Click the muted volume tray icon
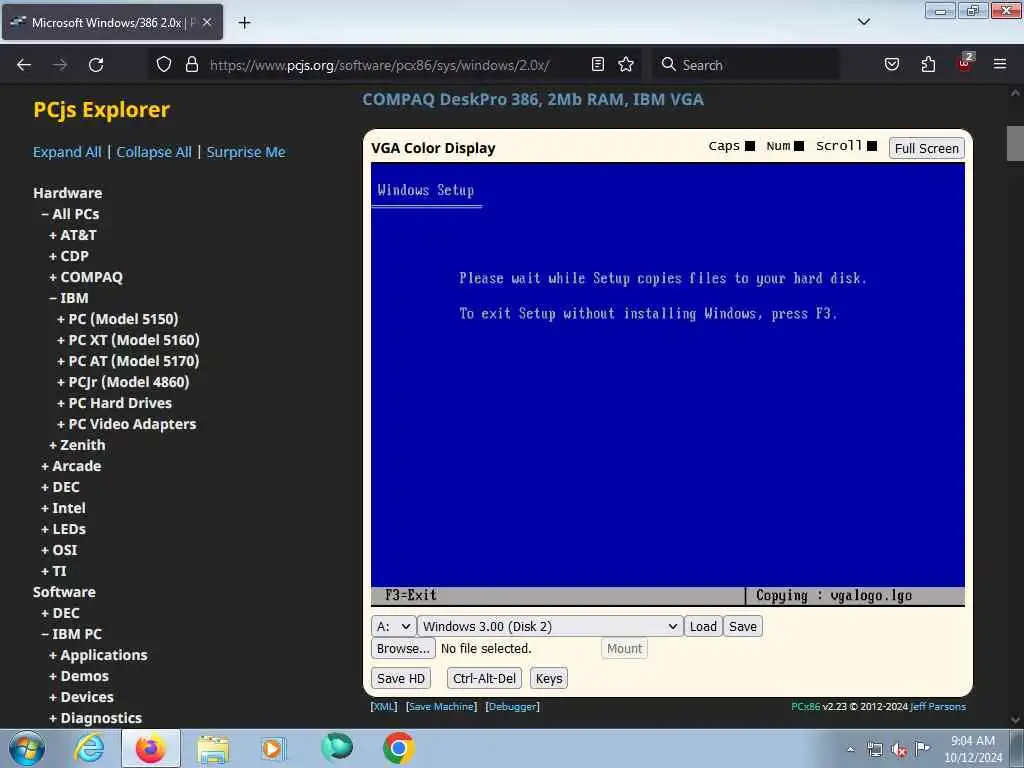The image size is (1024, 768). pyautogui.click(x=899, y=750)
